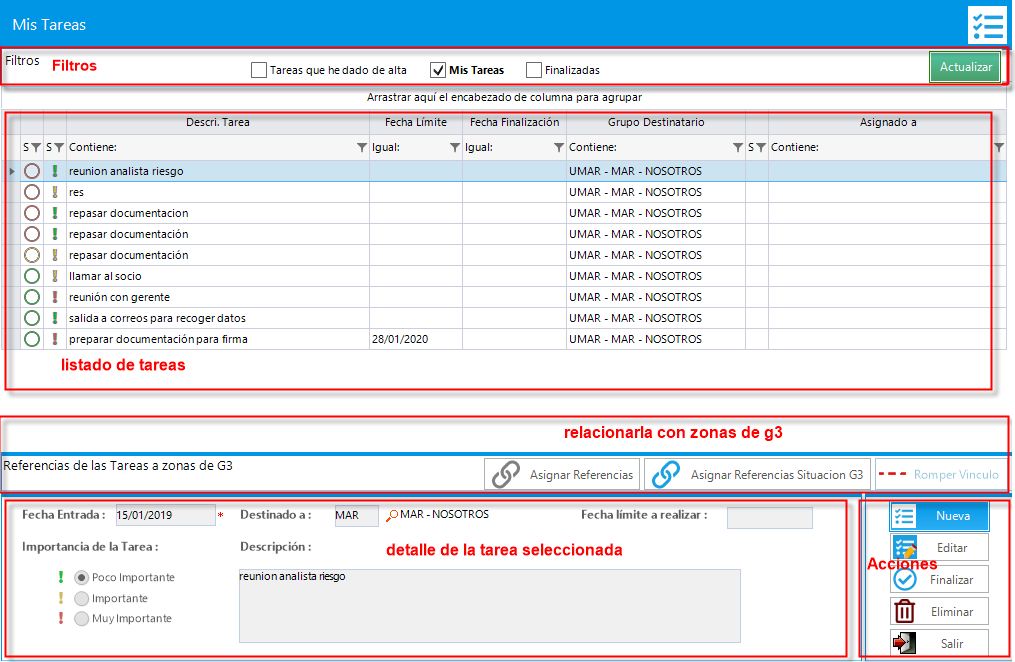This screenshot has height=662, width=1015.
Task: Click status circle of 'preparar documentación para firma' row
Action: click(32, 339)
